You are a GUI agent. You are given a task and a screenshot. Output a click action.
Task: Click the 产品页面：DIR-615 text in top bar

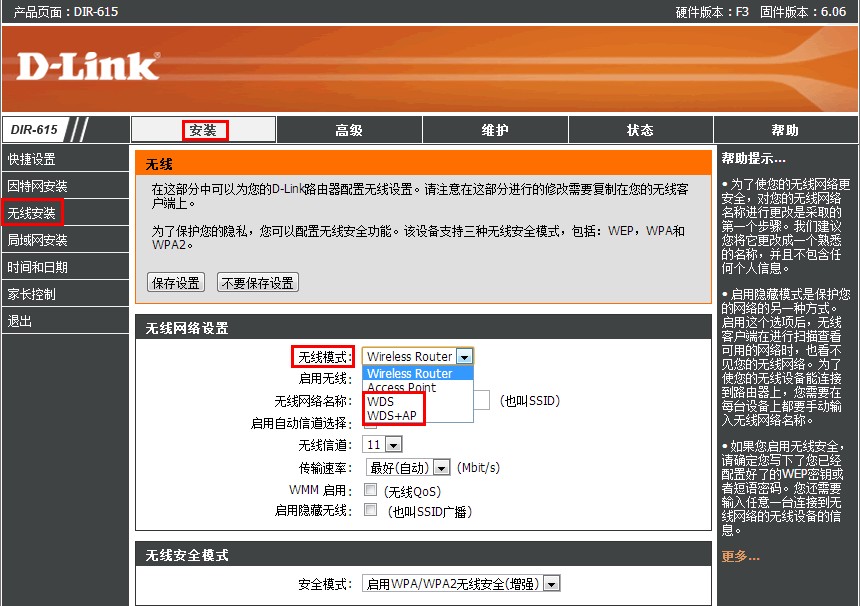coord(65,12)
